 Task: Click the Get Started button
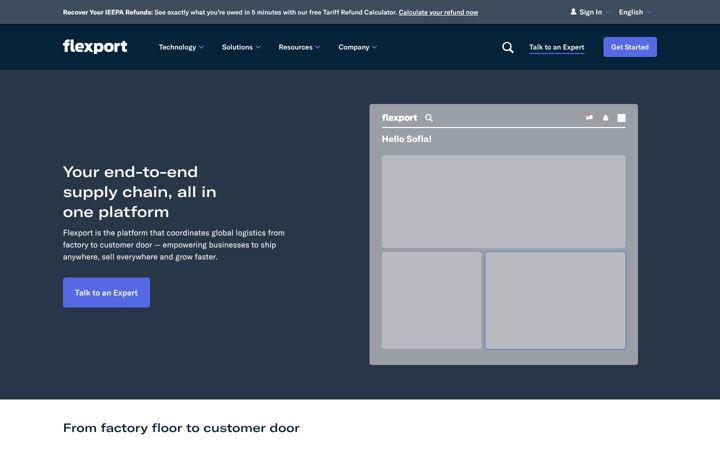[x=630, y=47]
